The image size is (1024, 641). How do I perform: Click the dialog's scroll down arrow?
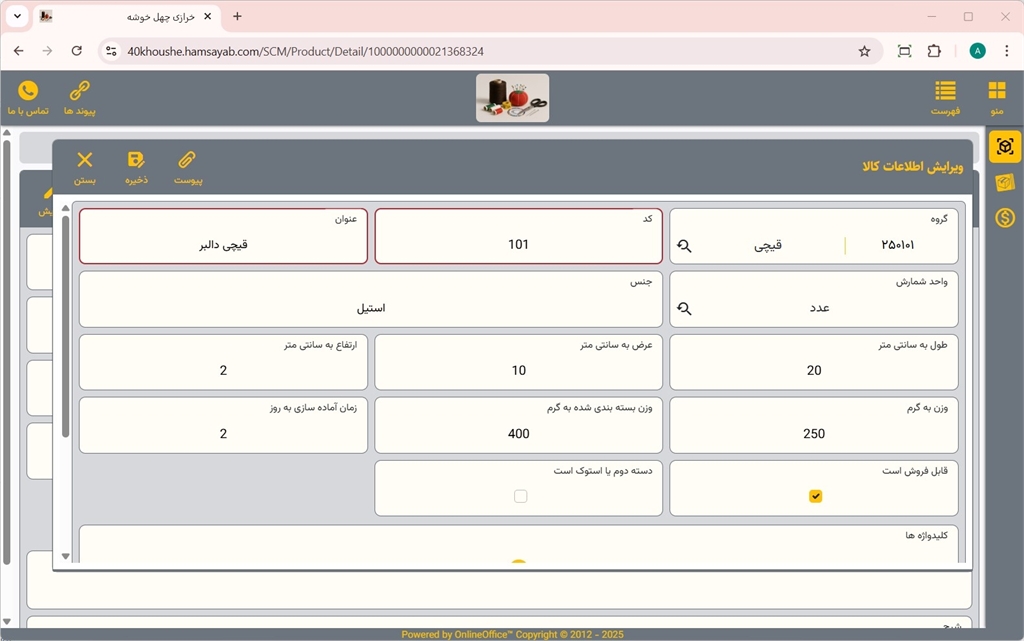click(66, 556)
